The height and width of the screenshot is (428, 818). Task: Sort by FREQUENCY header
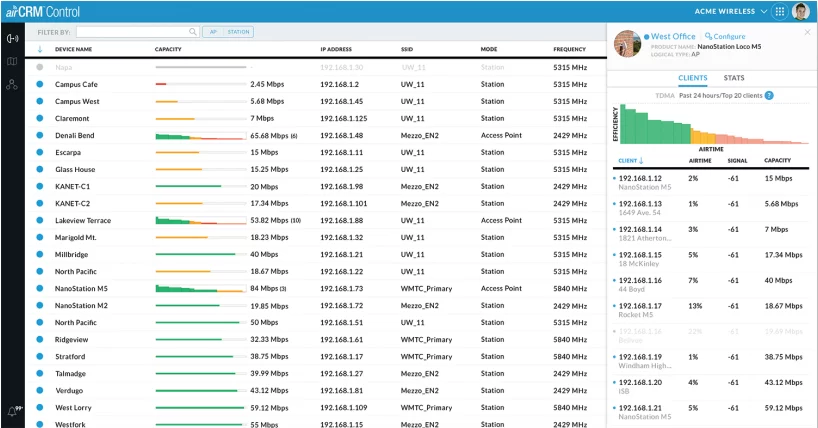point(570,49)
